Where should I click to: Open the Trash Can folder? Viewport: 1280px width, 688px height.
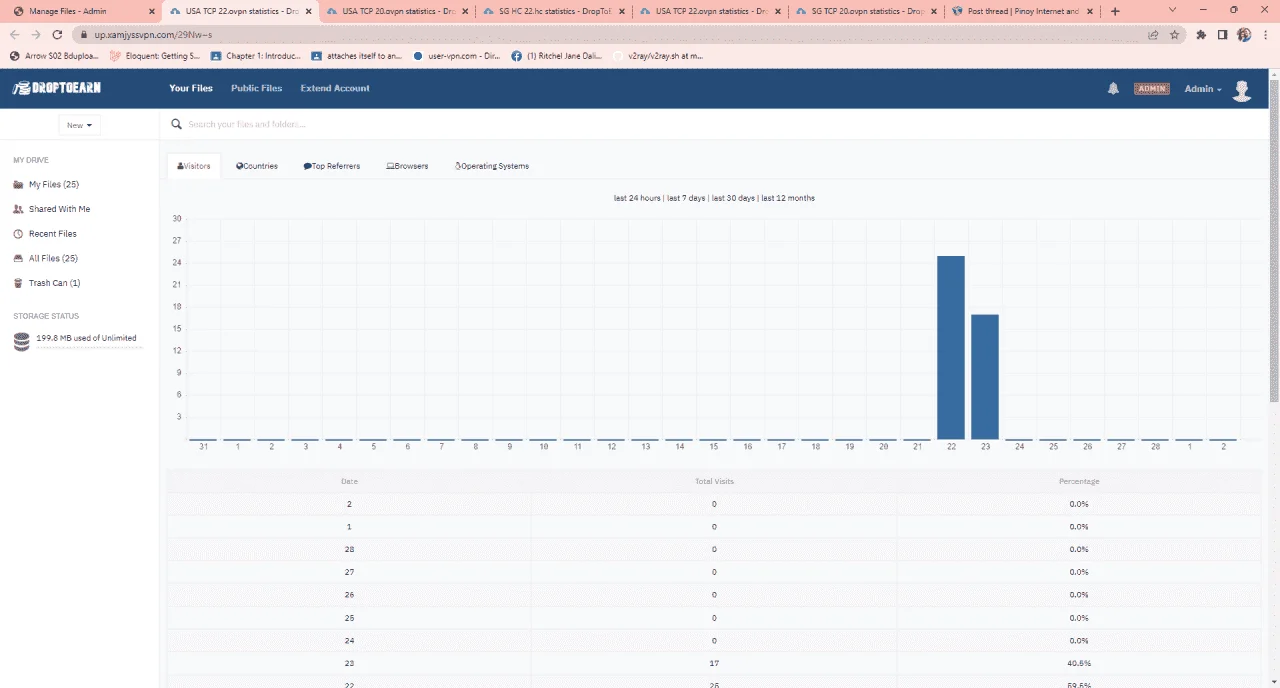click(x=47, y=283)
